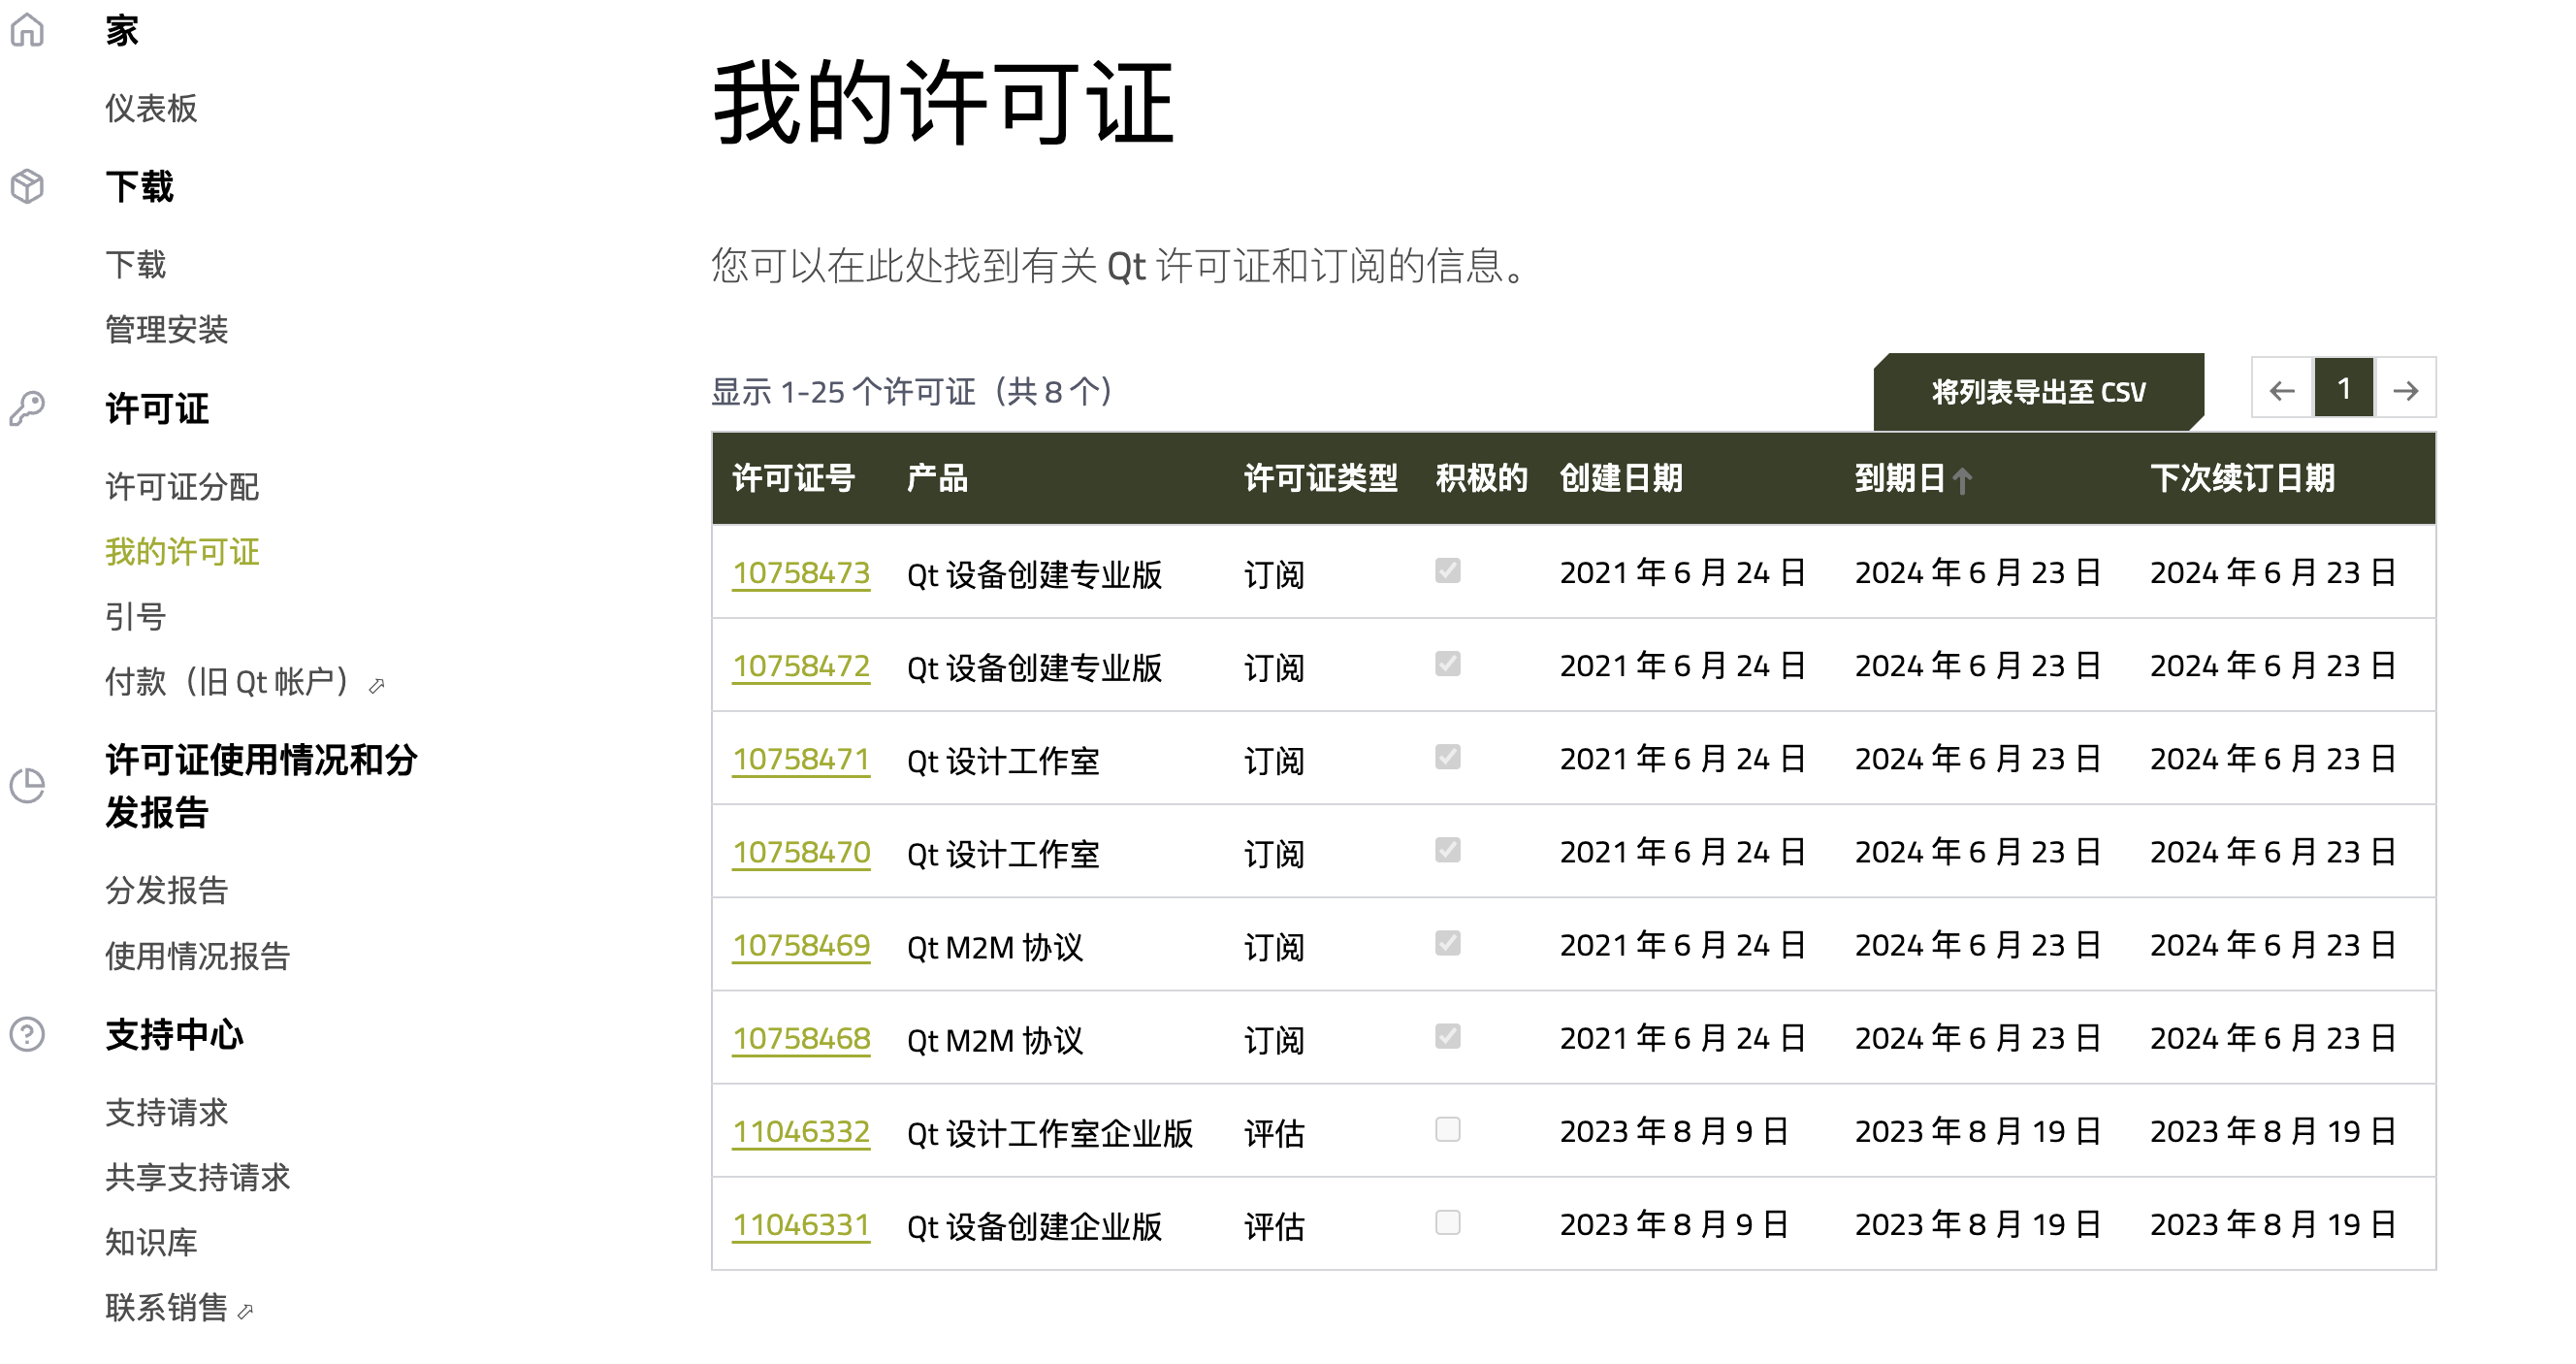Go to next page arrow
Screen dimensions: 2576x1364
point(2405,390)
